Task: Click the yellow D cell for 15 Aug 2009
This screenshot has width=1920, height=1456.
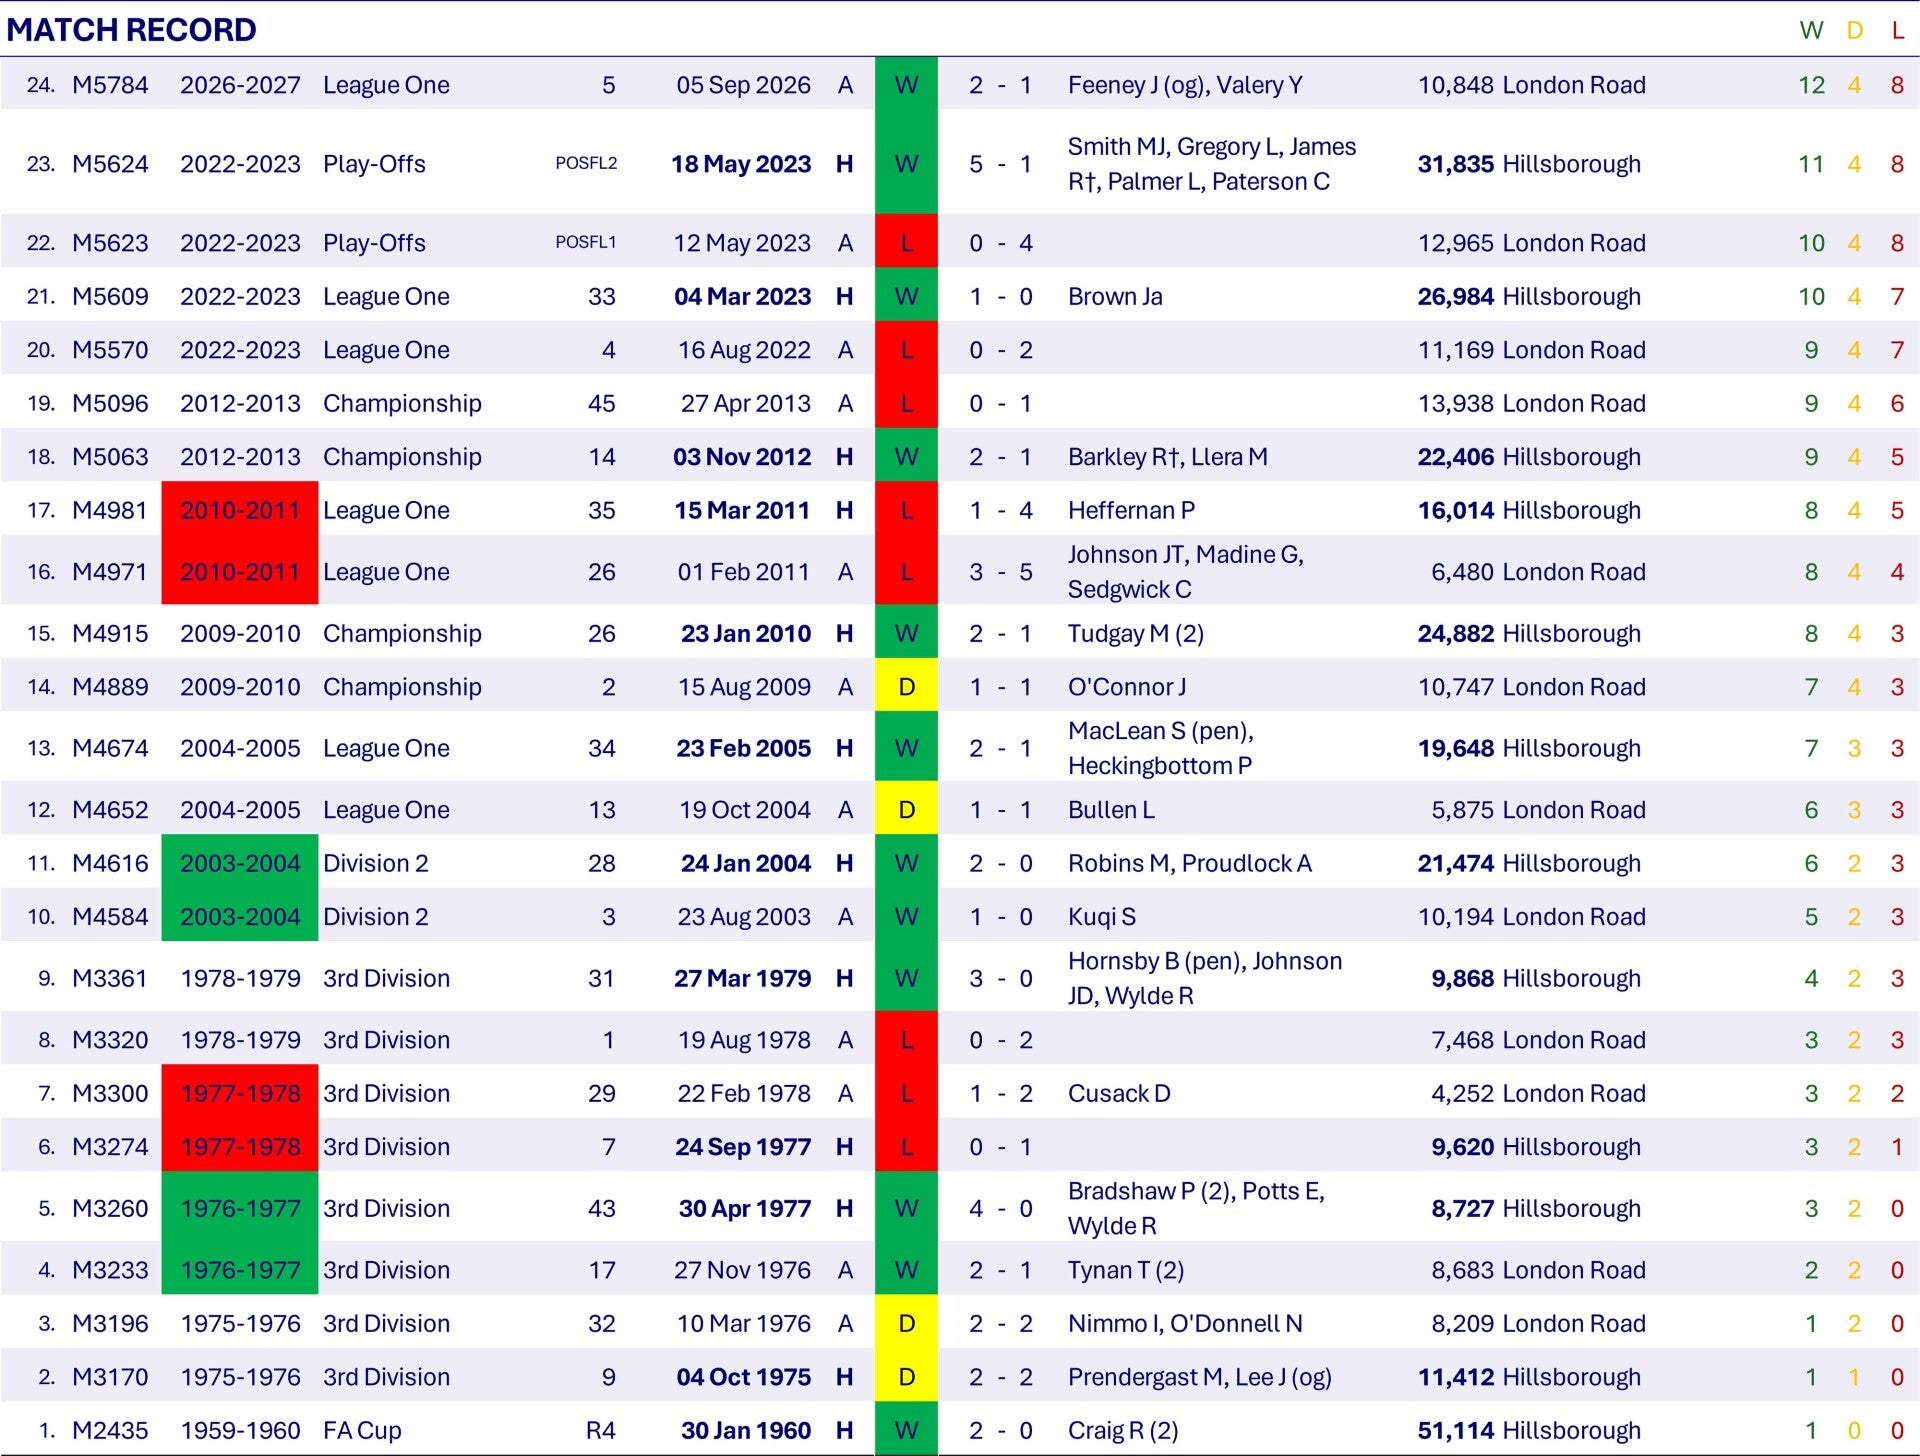Action: coord(906,687)
